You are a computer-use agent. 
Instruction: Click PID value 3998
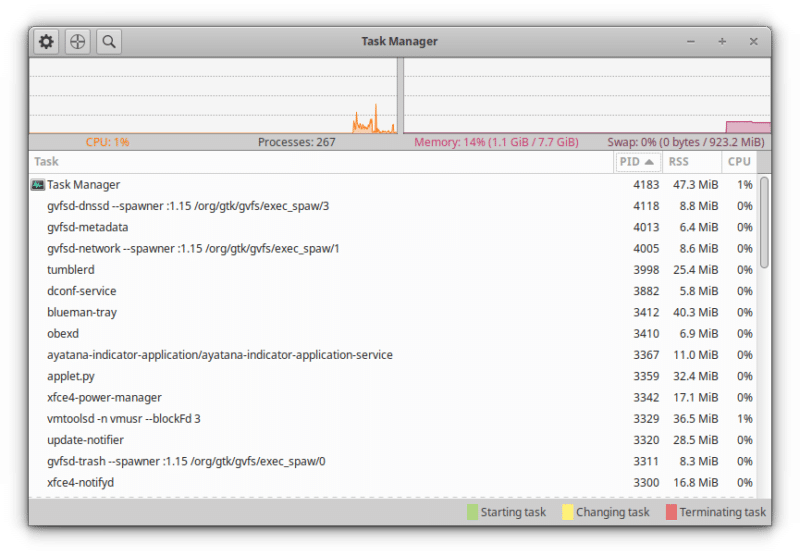[x=646, y=270]
